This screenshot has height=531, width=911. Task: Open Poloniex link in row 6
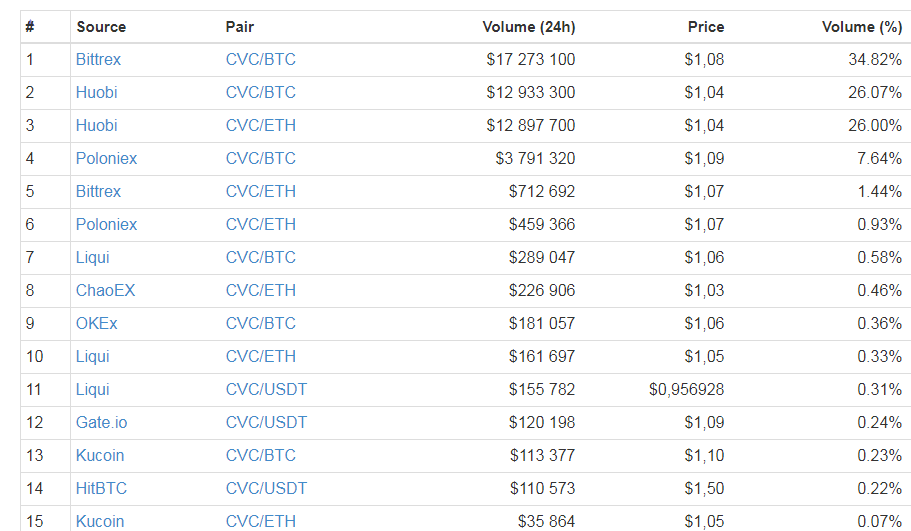pos(106,225)
